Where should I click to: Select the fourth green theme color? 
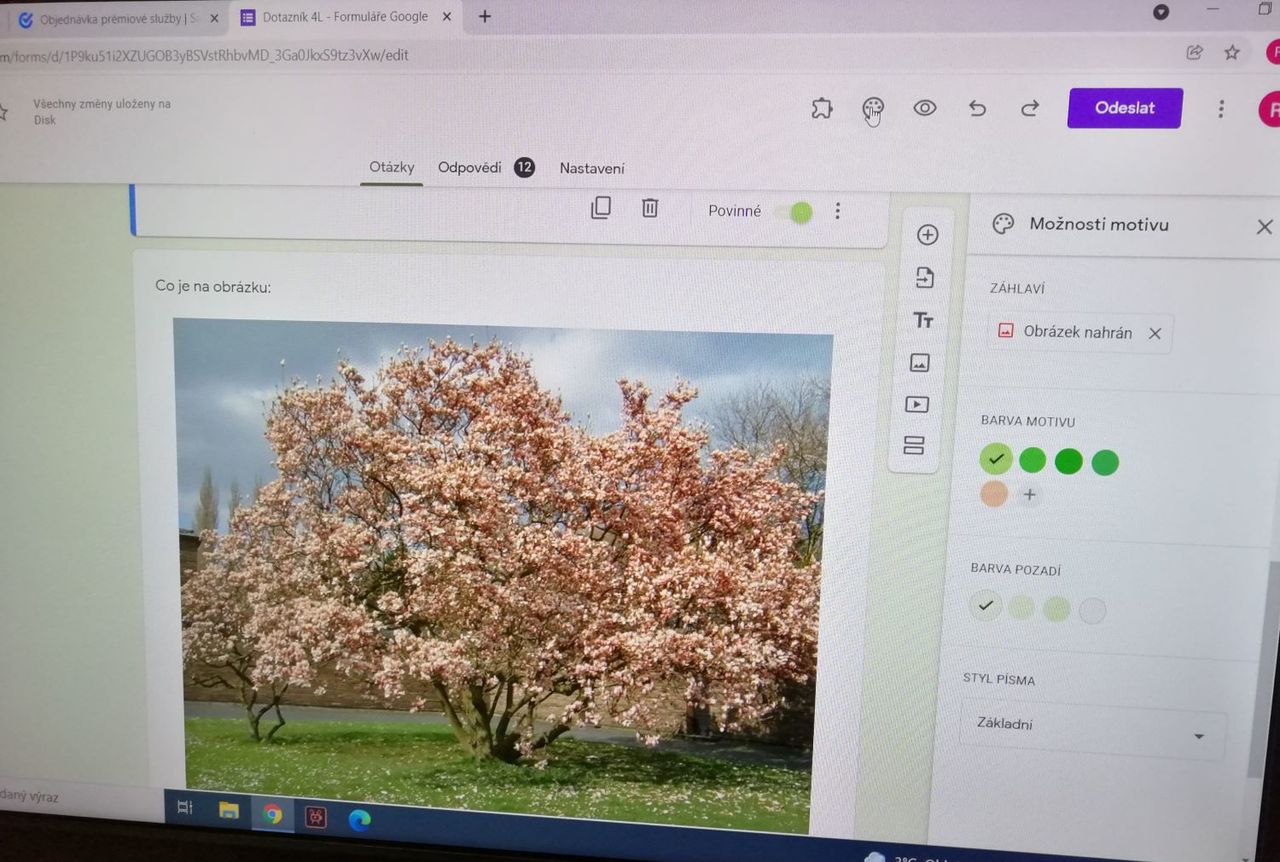pos(1104,462)
